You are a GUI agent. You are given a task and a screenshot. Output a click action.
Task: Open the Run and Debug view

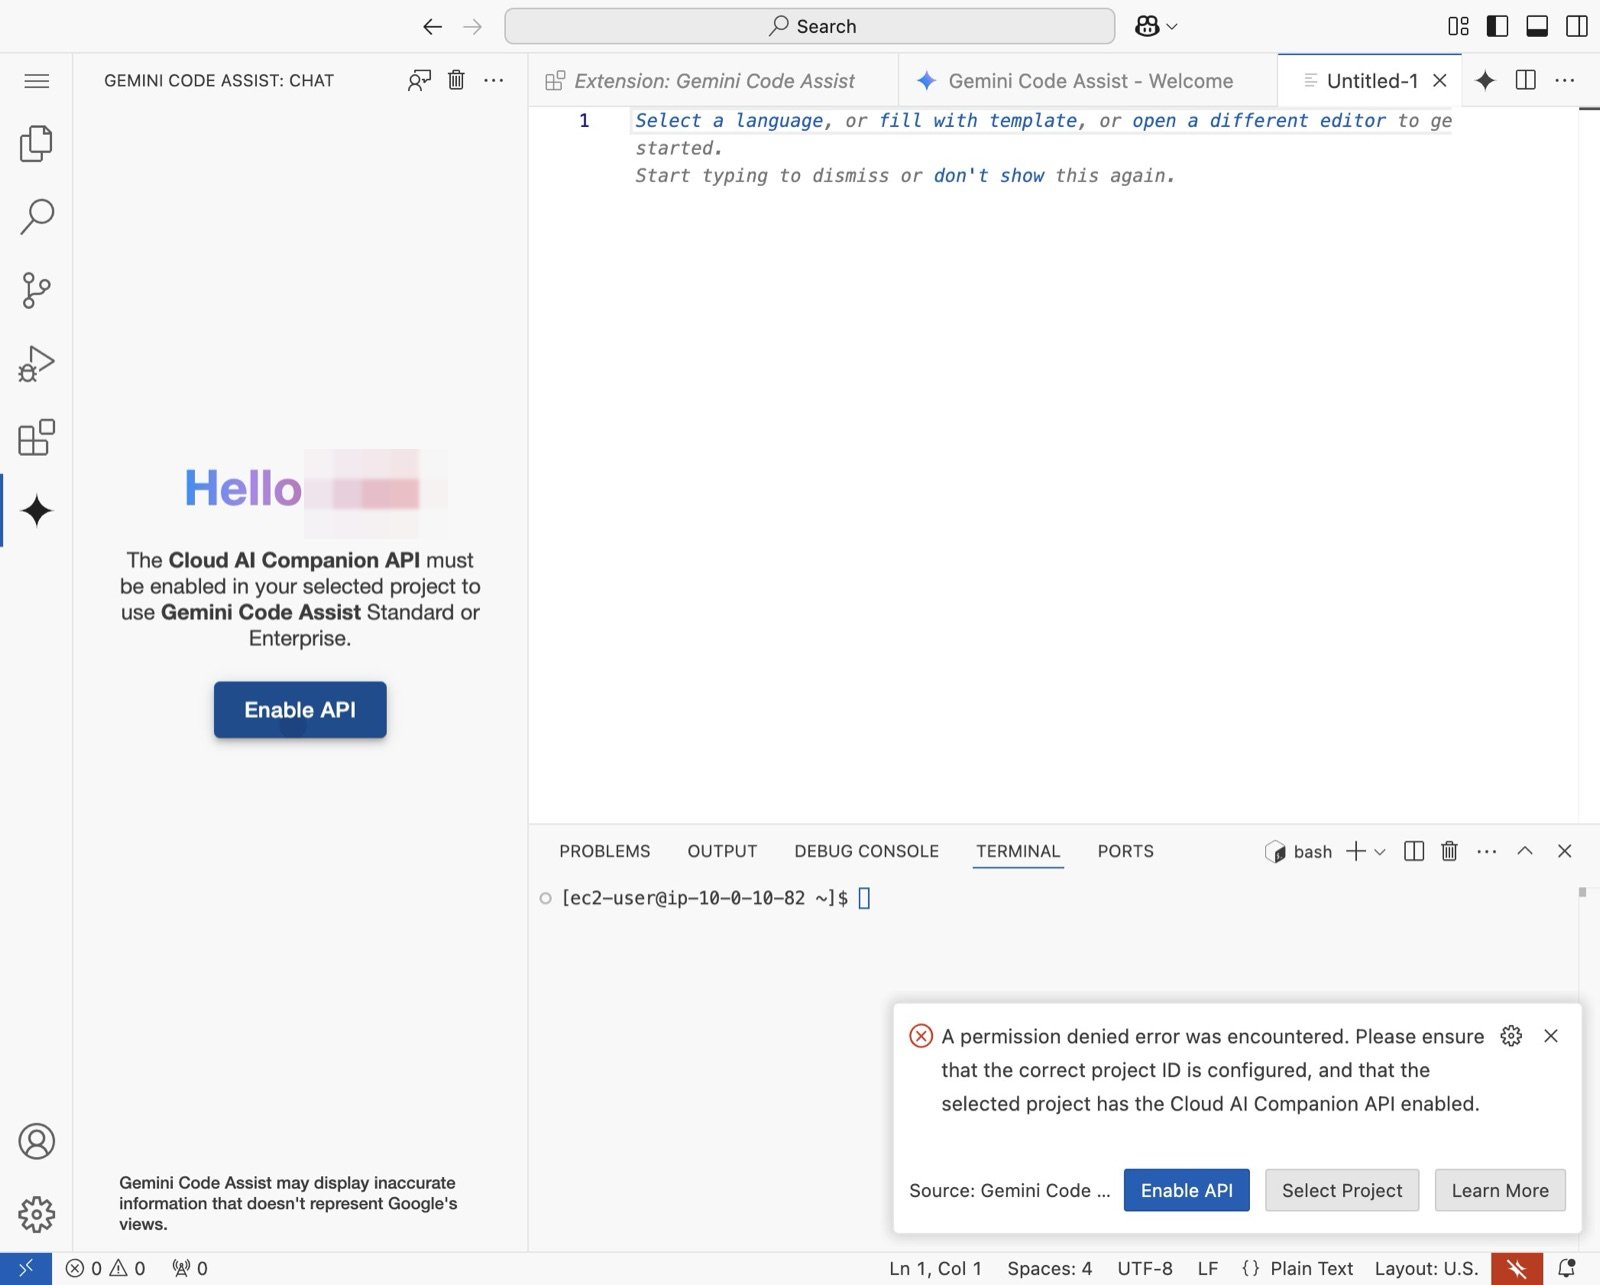click(36, 364)
